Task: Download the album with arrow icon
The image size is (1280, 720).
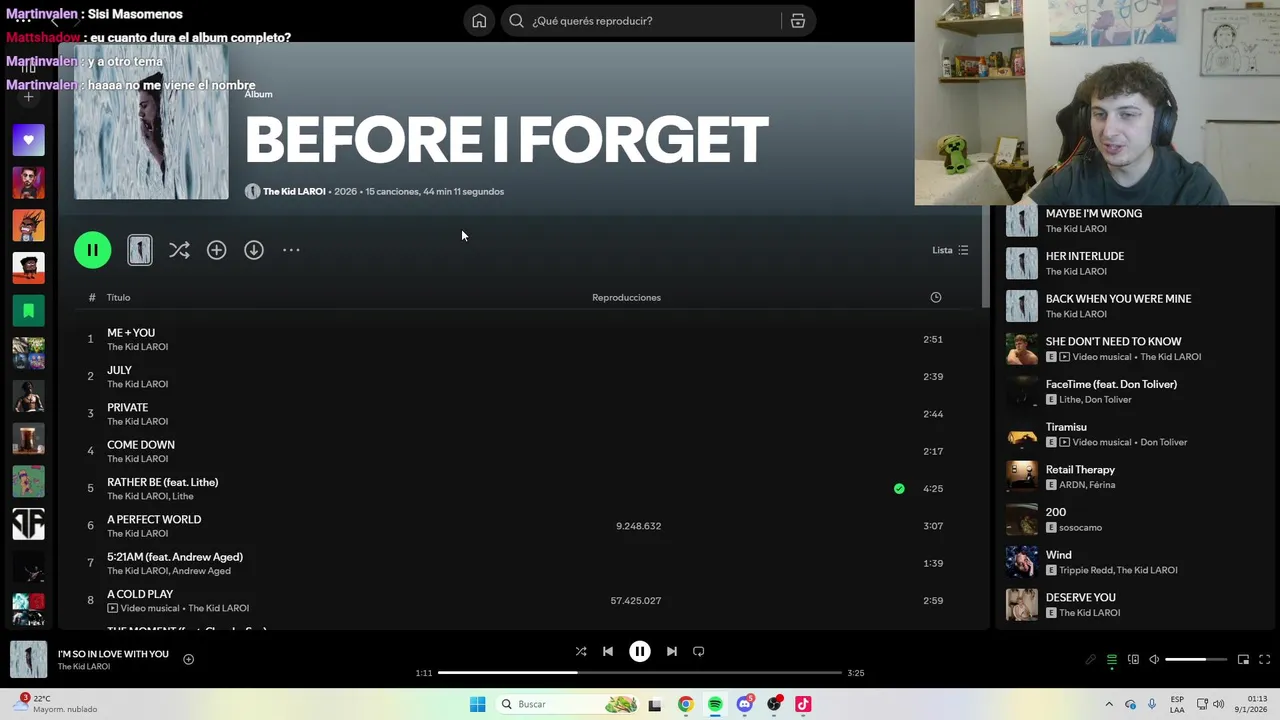Action: point(254,250)
